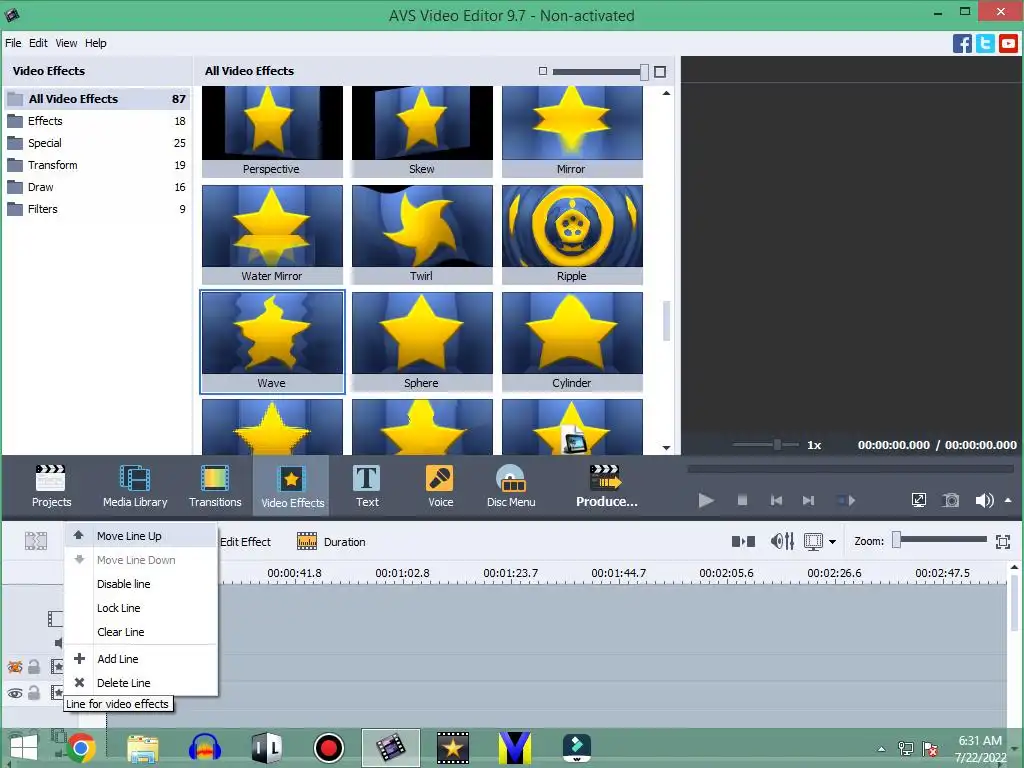Click the Duration button

tap(331, 541)
